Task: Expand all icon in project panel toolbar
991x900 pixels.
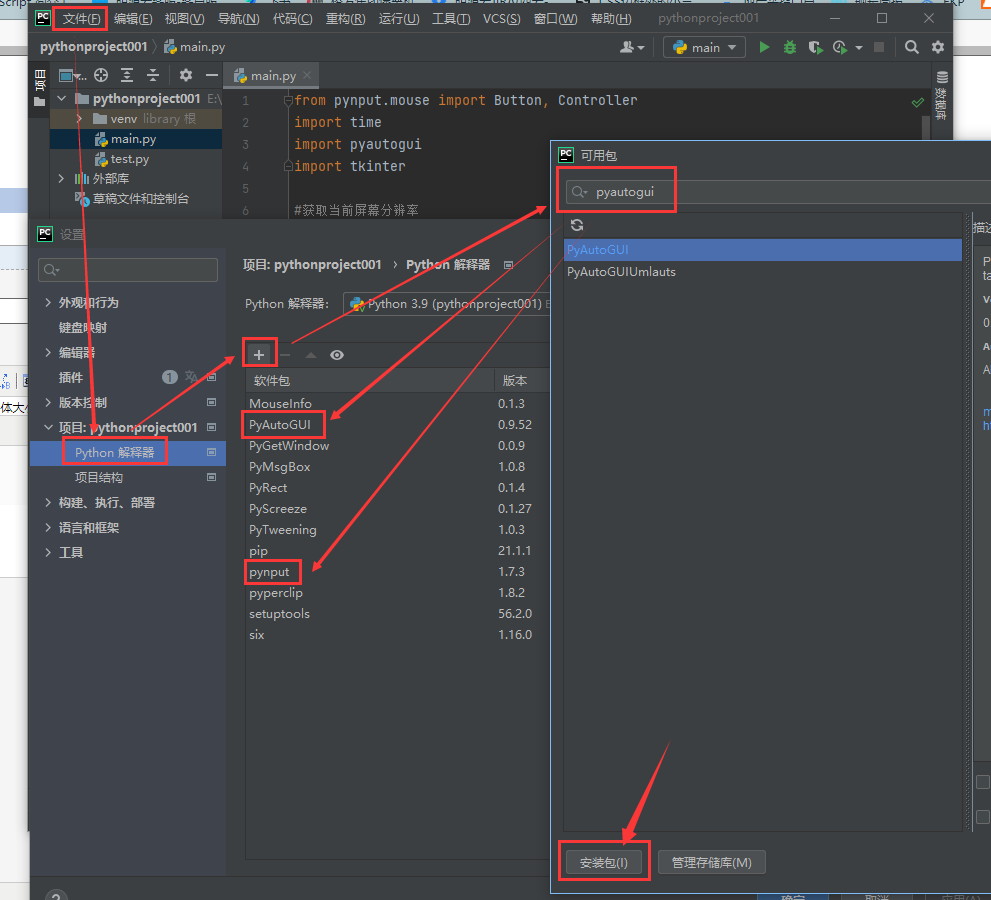Action: pos(127,76)
